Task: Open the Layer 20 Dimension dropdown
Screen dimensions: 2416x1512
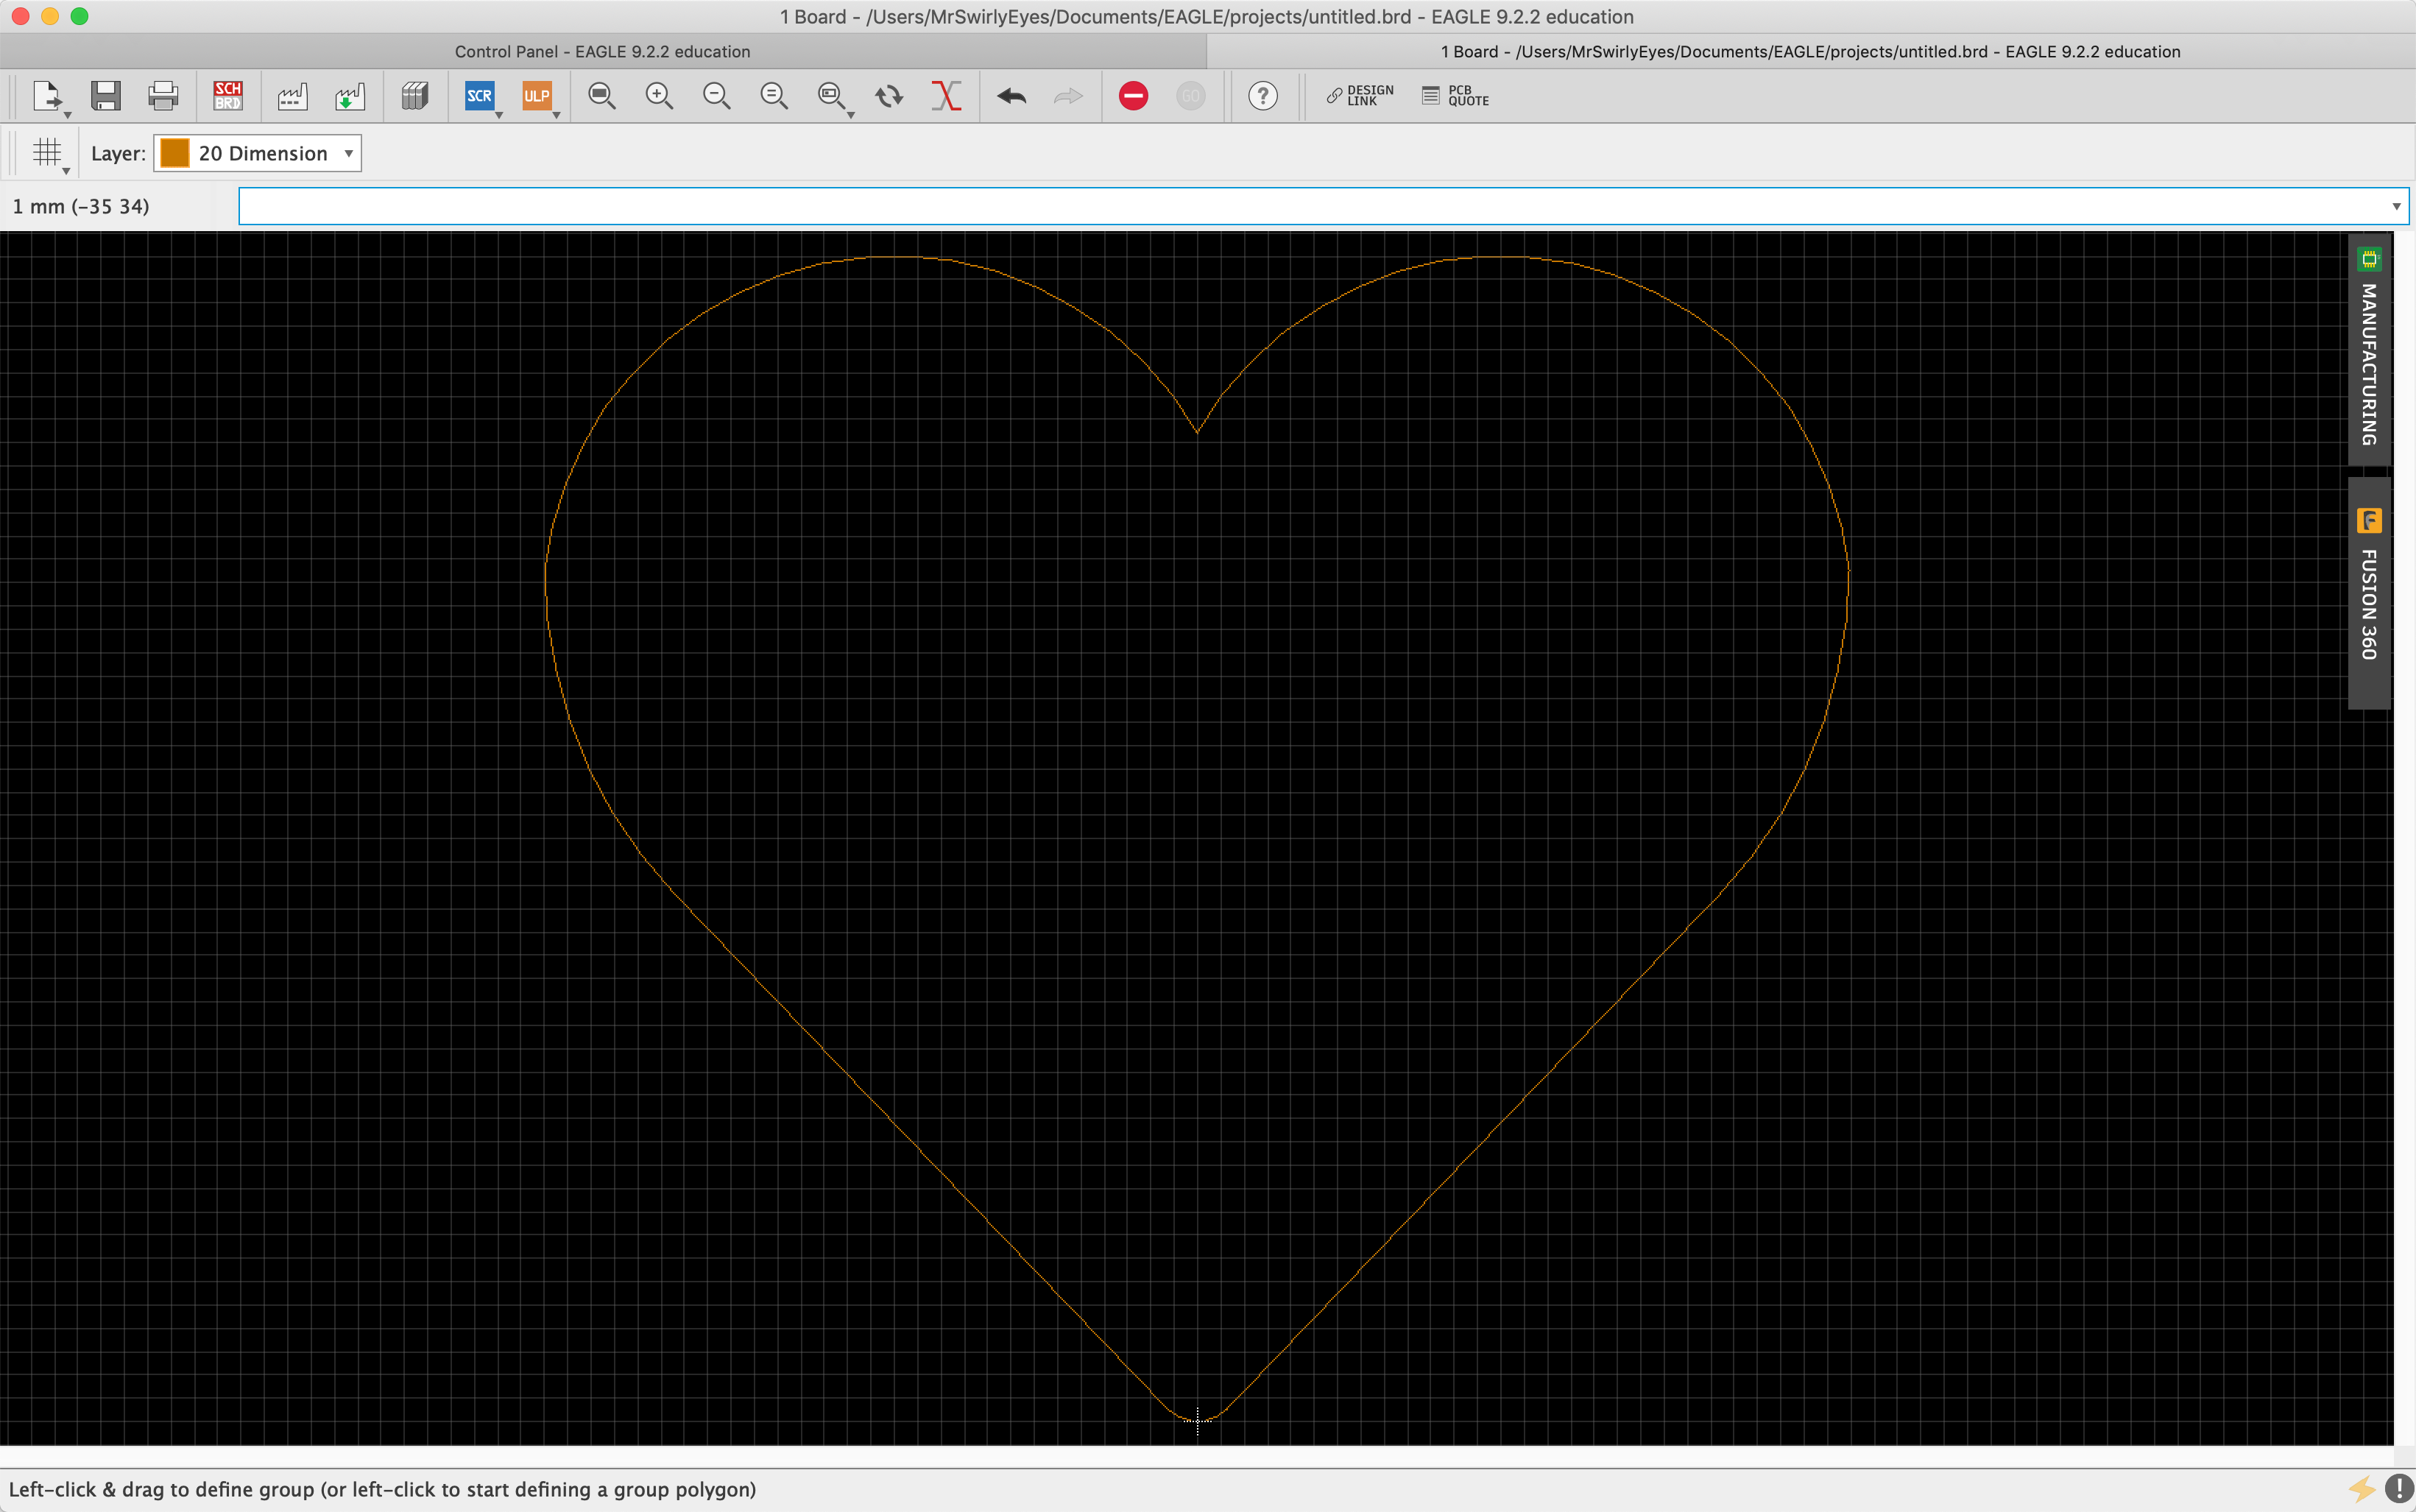Action: click(x=258, y=153)
